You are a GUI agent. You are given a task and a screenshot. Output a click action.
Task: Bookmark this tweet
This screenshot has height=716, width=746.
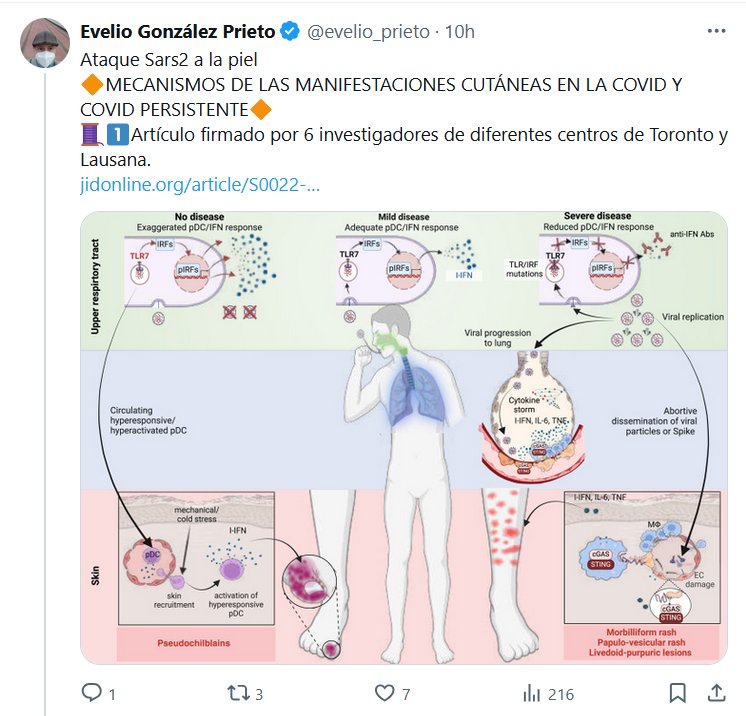(x=677, y=693)
